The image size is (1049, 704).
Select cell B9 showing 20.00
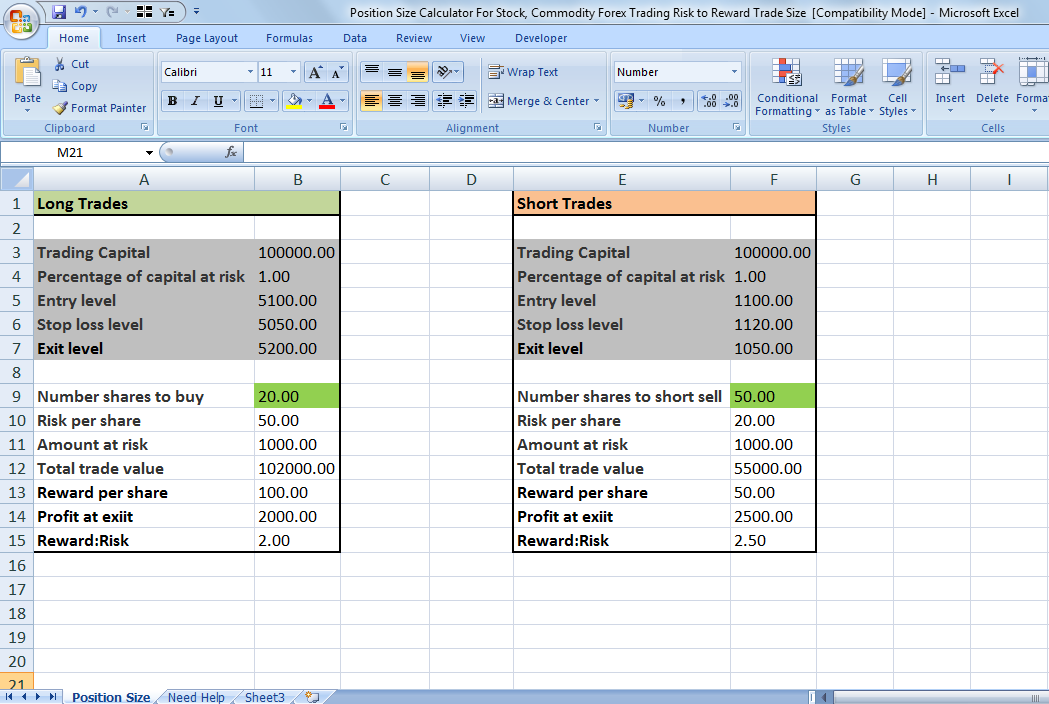[x=297, y=396]
